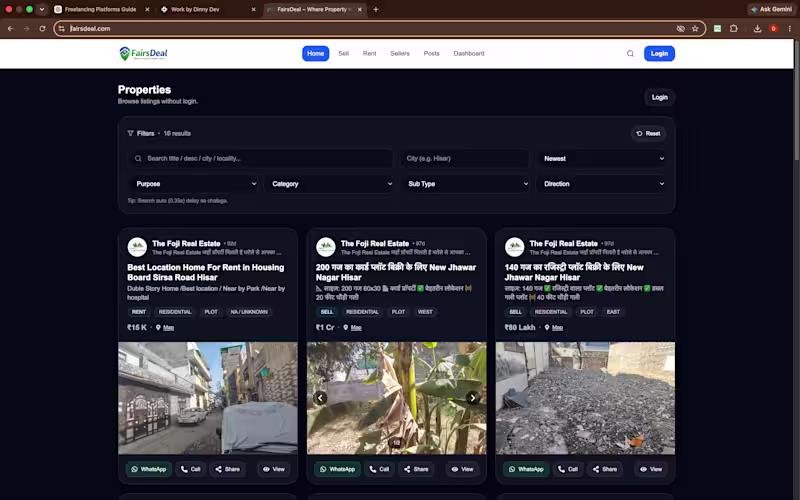Reload the page with the refresh icon
Screen dimensions: 800x500
coord(42,29)
